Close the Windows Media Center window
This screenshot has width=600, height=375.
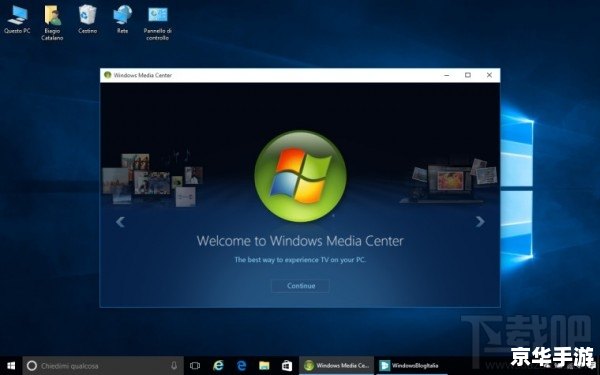pos(489,75)
